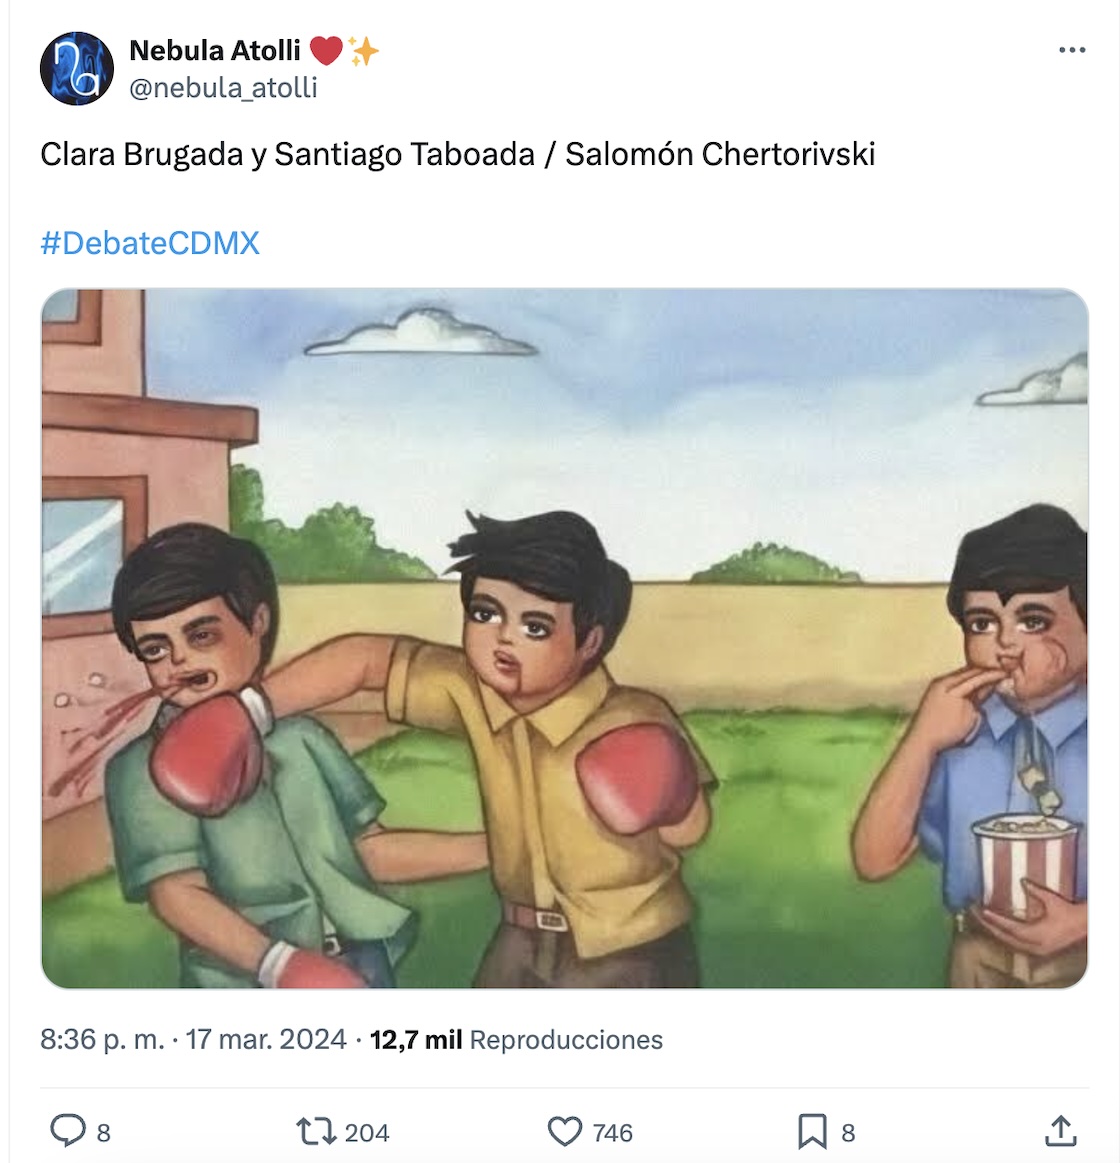
Task: Click the sparkles emoji after the name
Action: tap(363, 50)
